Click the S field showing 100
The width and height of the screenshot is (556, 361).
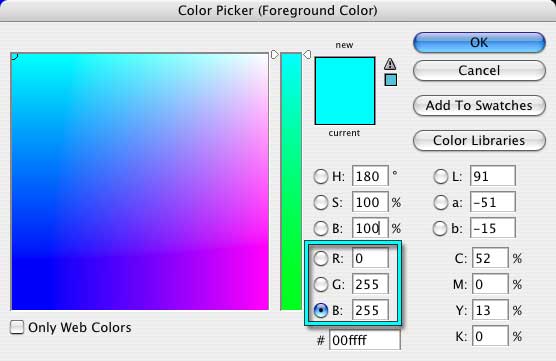[x=370, y=202]
